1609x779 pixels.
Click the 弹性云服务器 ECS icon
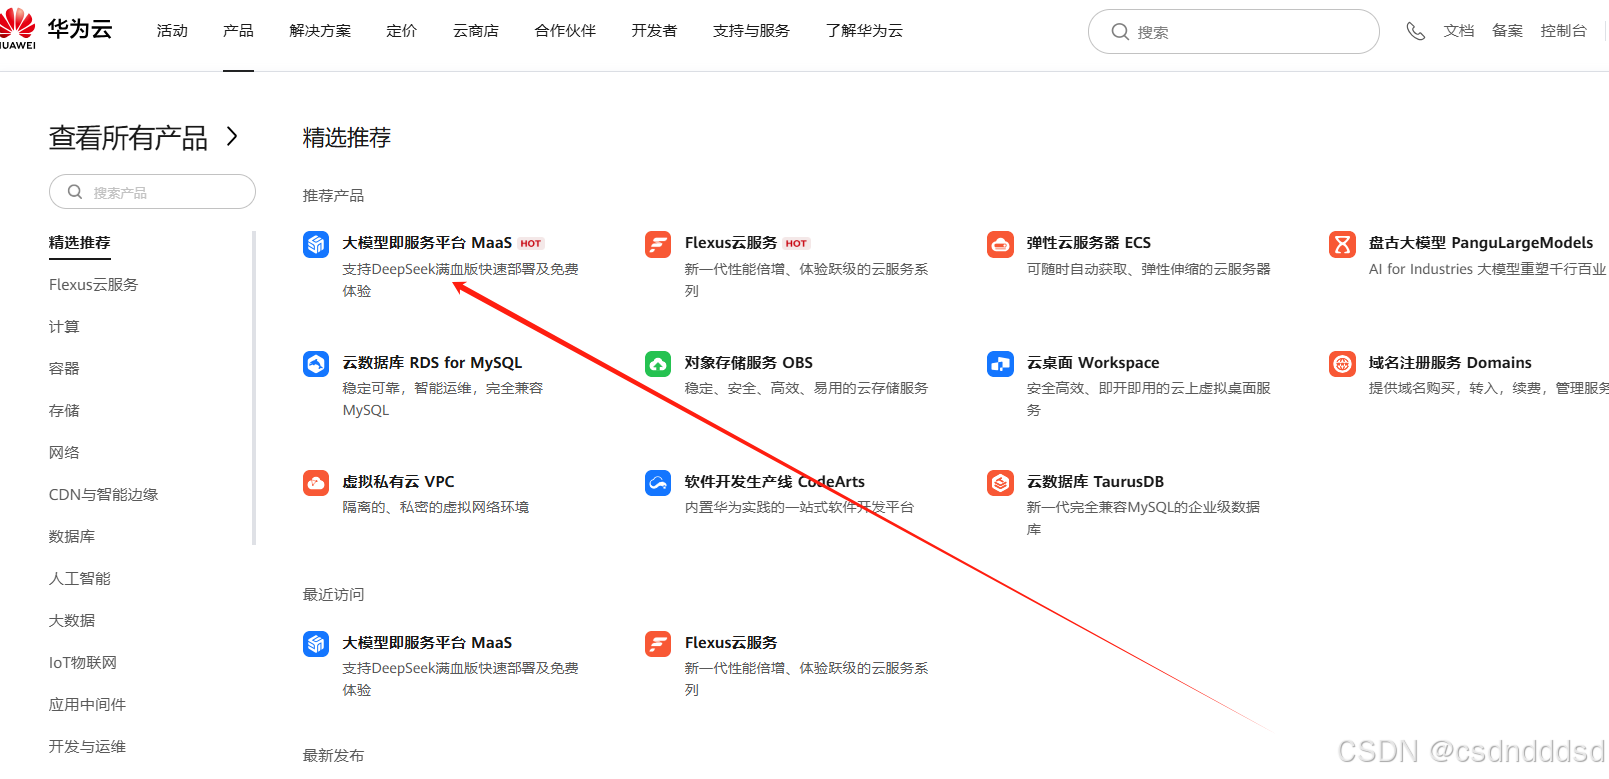(x=1000, y=244)
